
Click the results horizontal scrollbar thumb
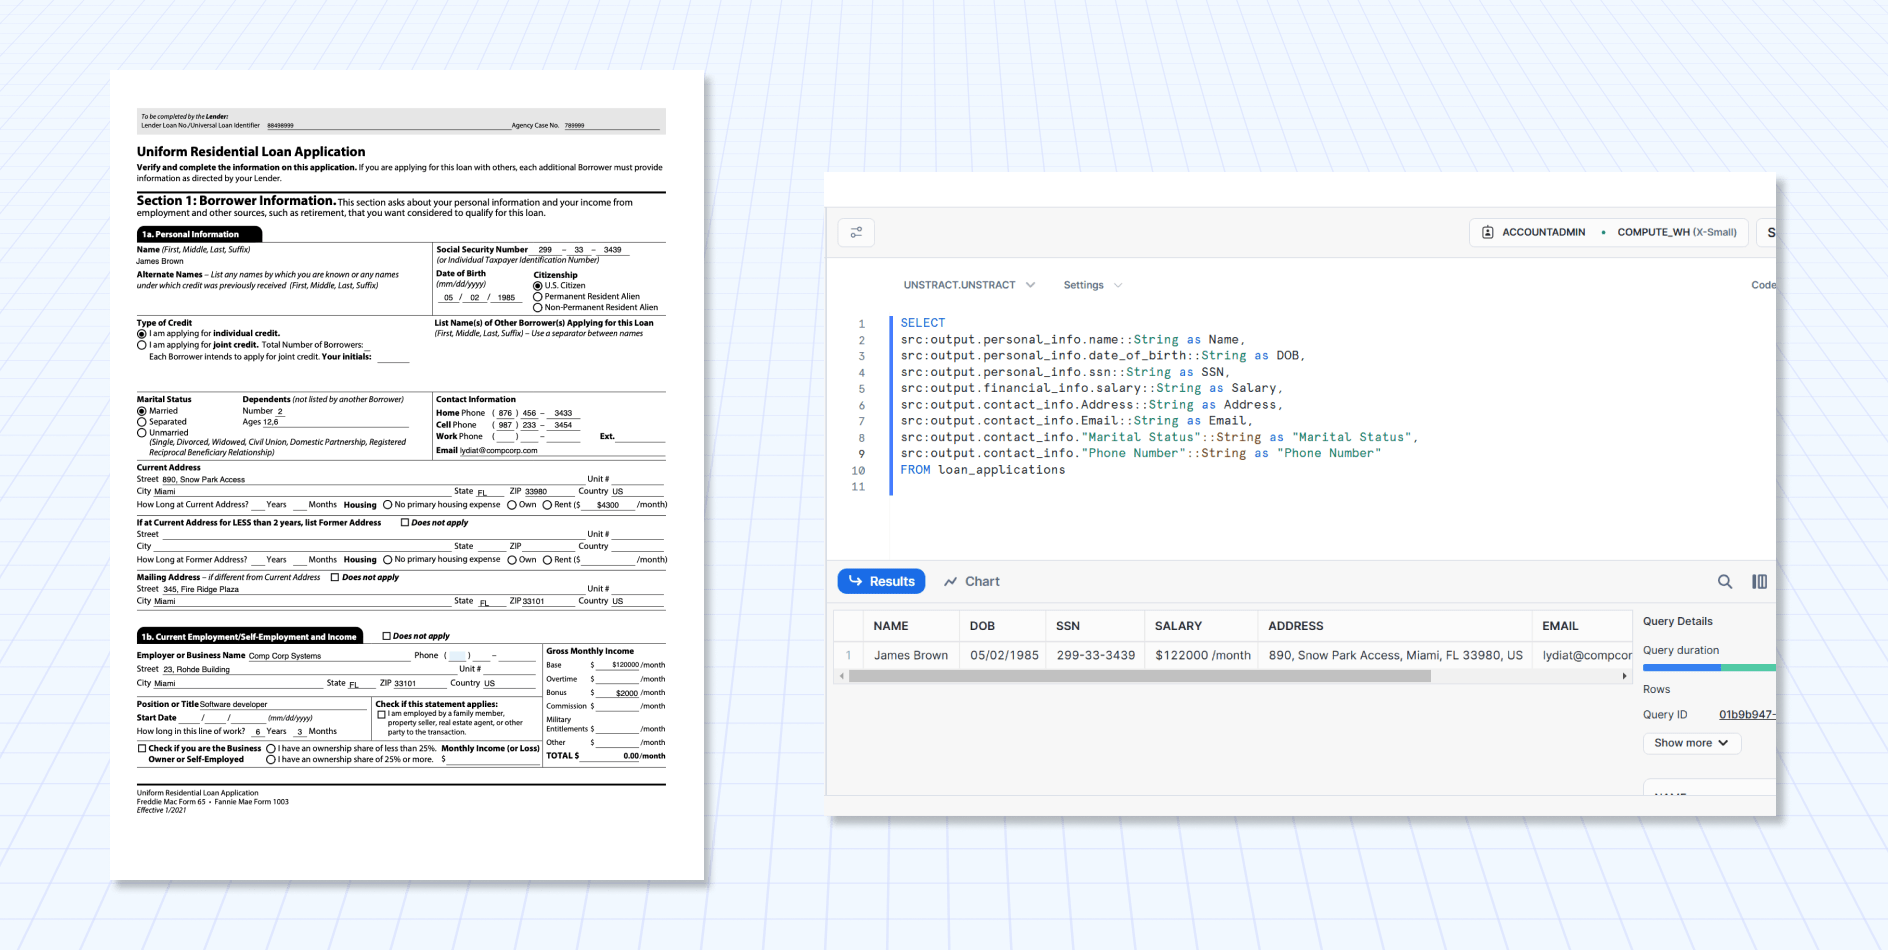[1139, 676]
